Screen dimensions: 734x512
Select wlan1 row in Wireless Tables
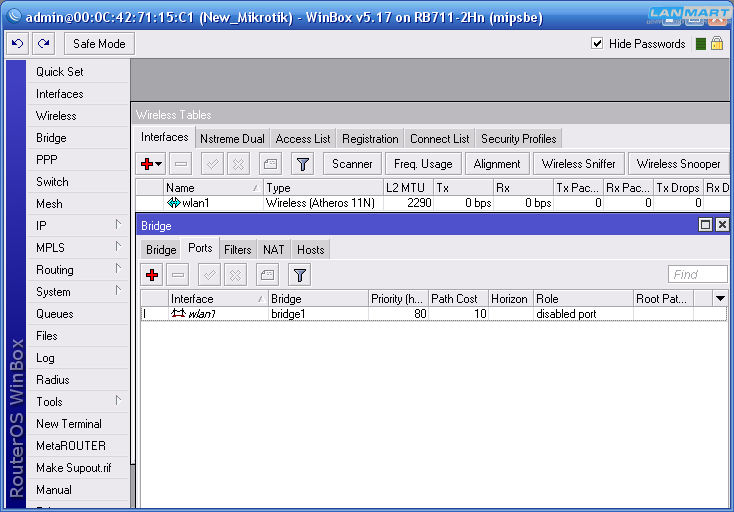[x=433, y=203]
